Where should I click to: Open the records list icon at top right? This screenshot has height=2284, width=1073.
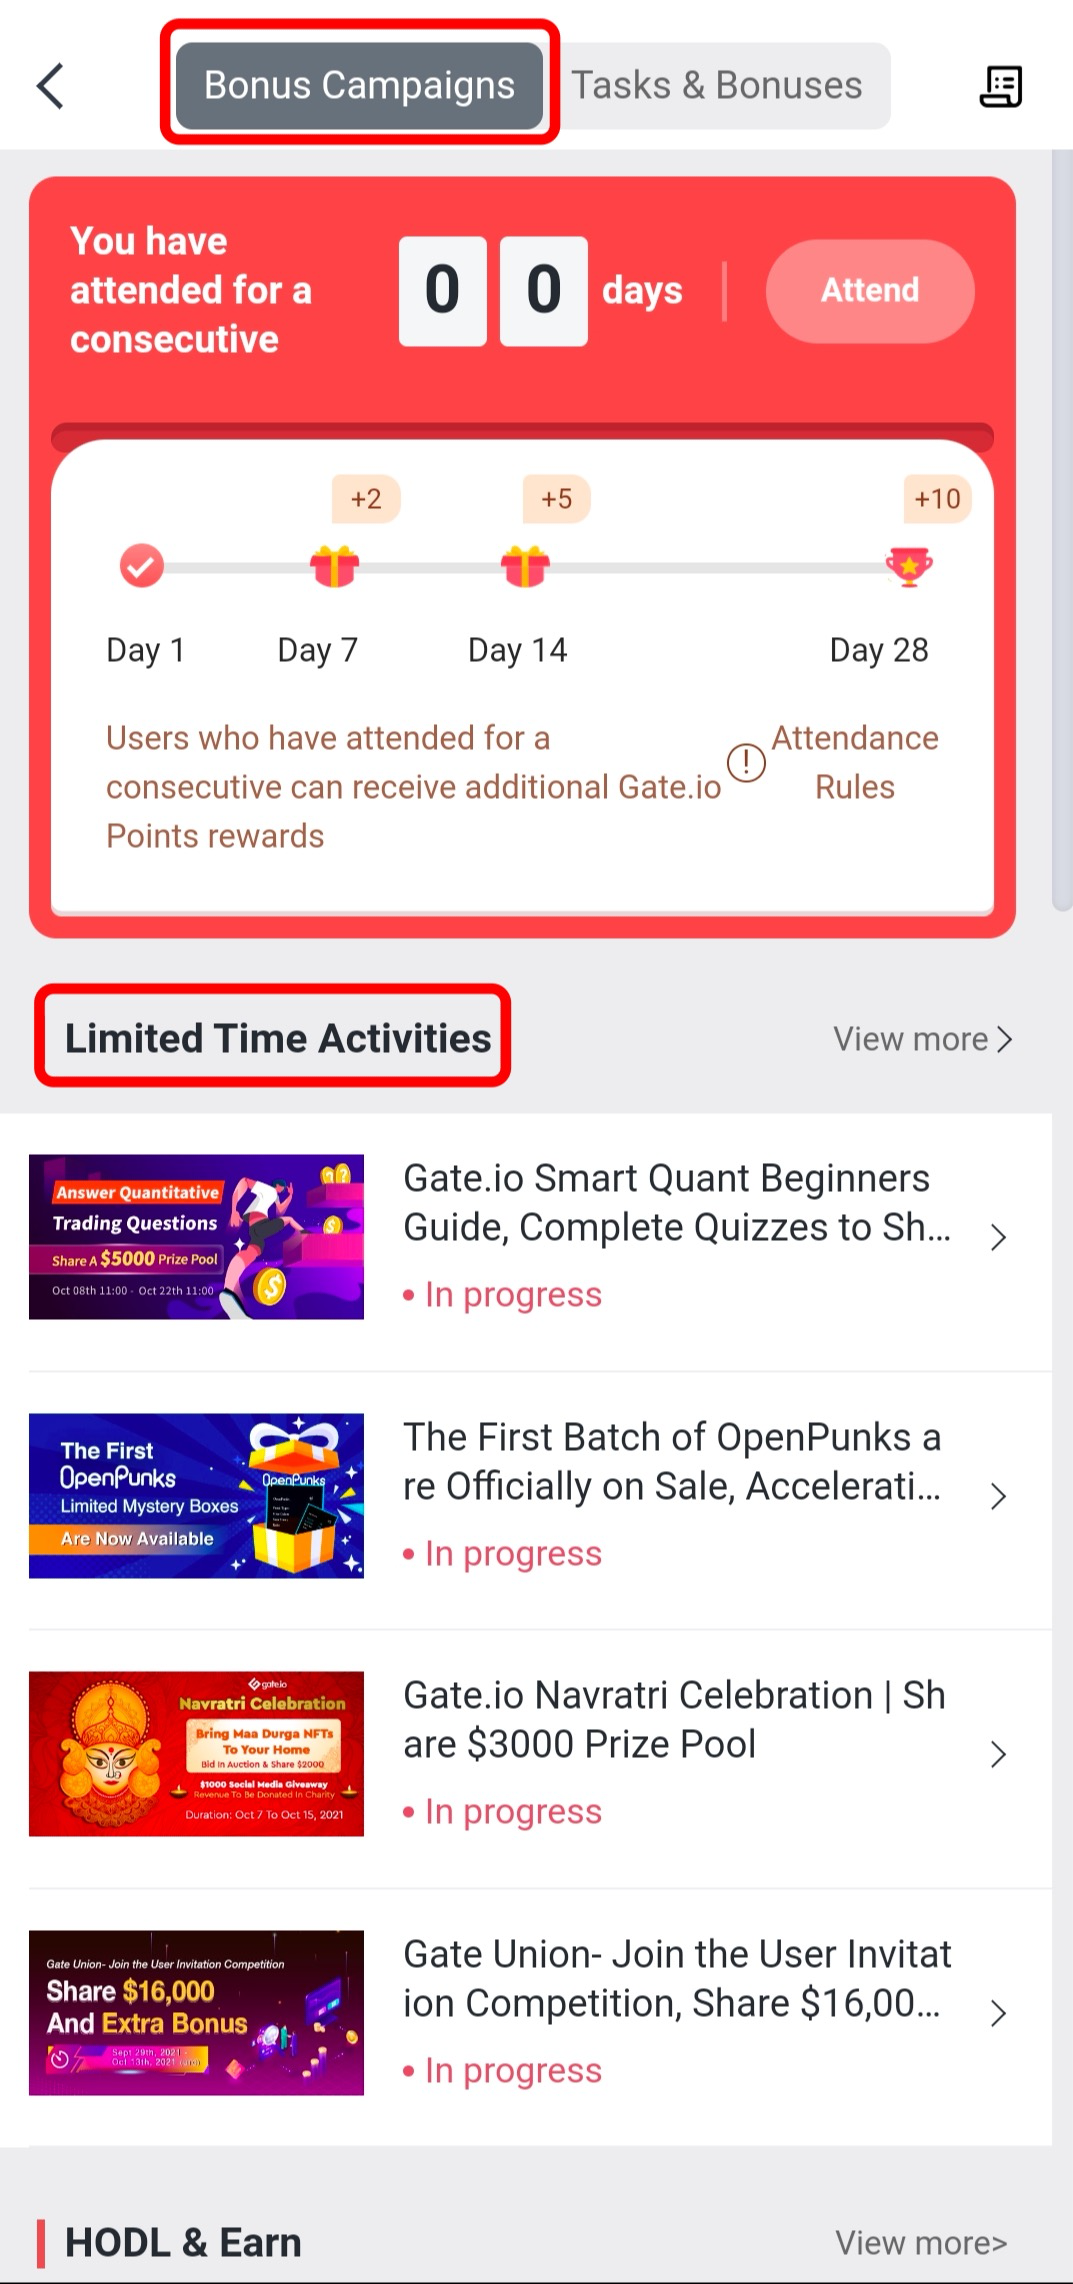pyautogui.click(x=1000, y=87)
